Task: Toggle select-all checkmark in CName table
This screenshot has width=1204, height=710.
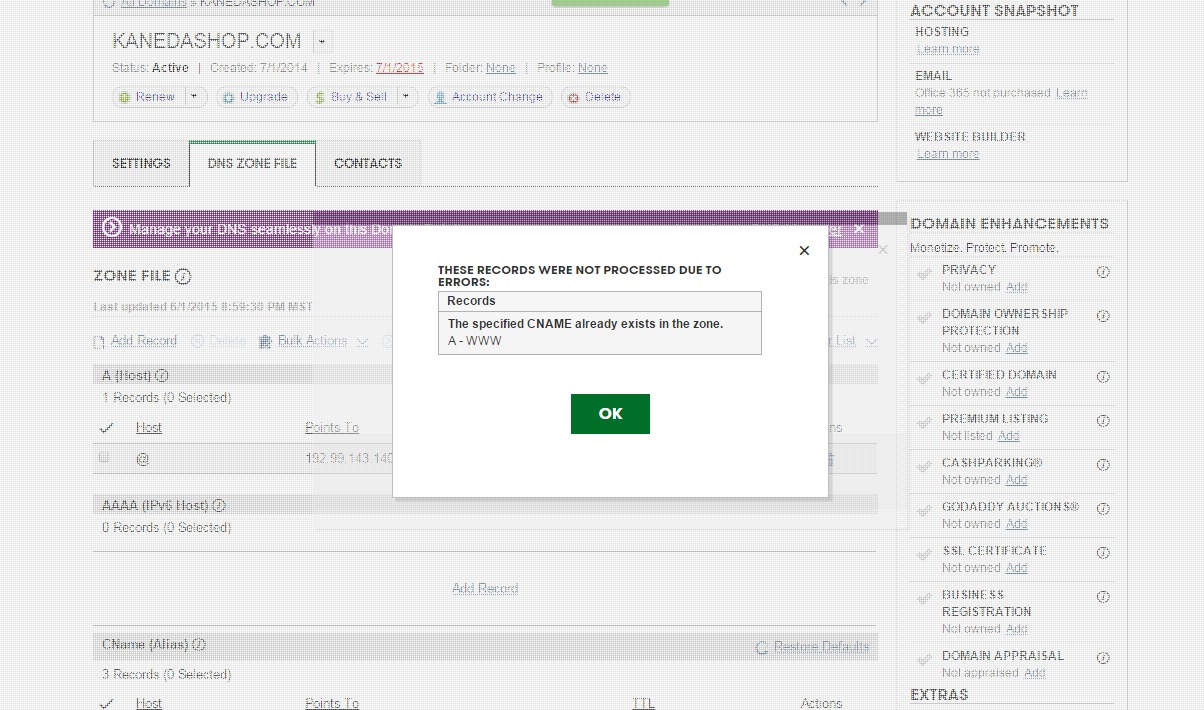Action: [x=107, y=704]
